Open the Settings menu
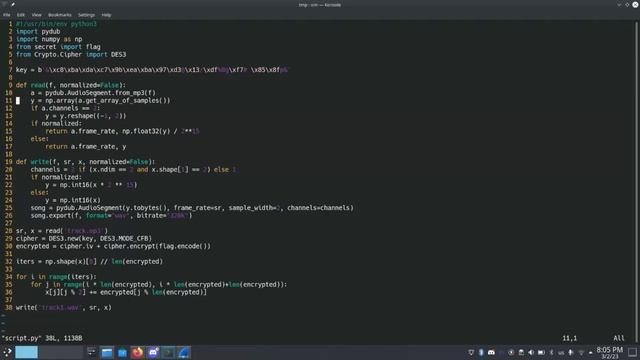The width and height of the screenshot is (640, 360). pos(87,15)
